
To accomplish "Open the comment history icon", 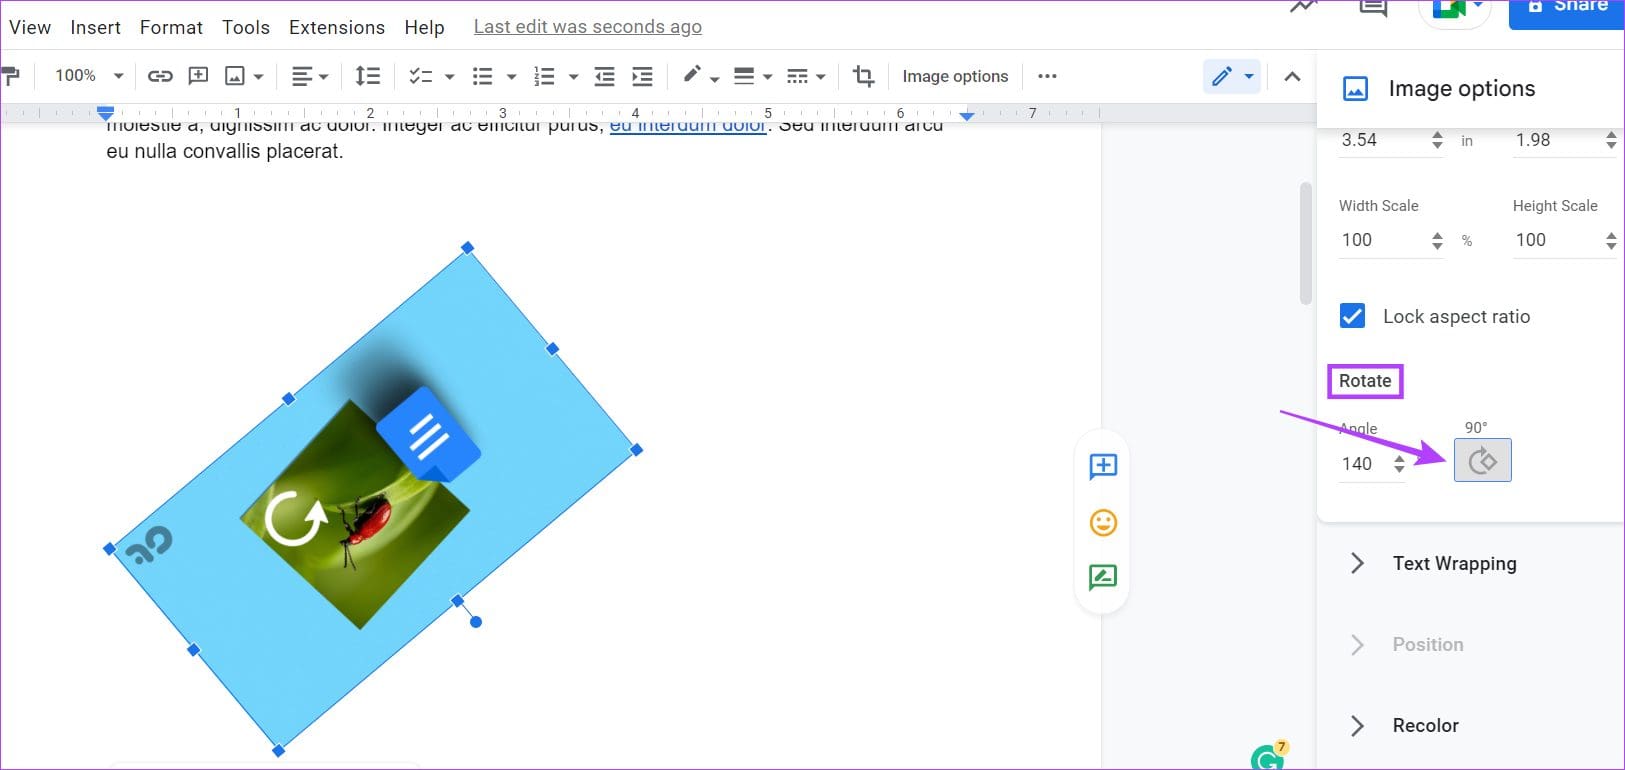I will tap(1374, 8).
